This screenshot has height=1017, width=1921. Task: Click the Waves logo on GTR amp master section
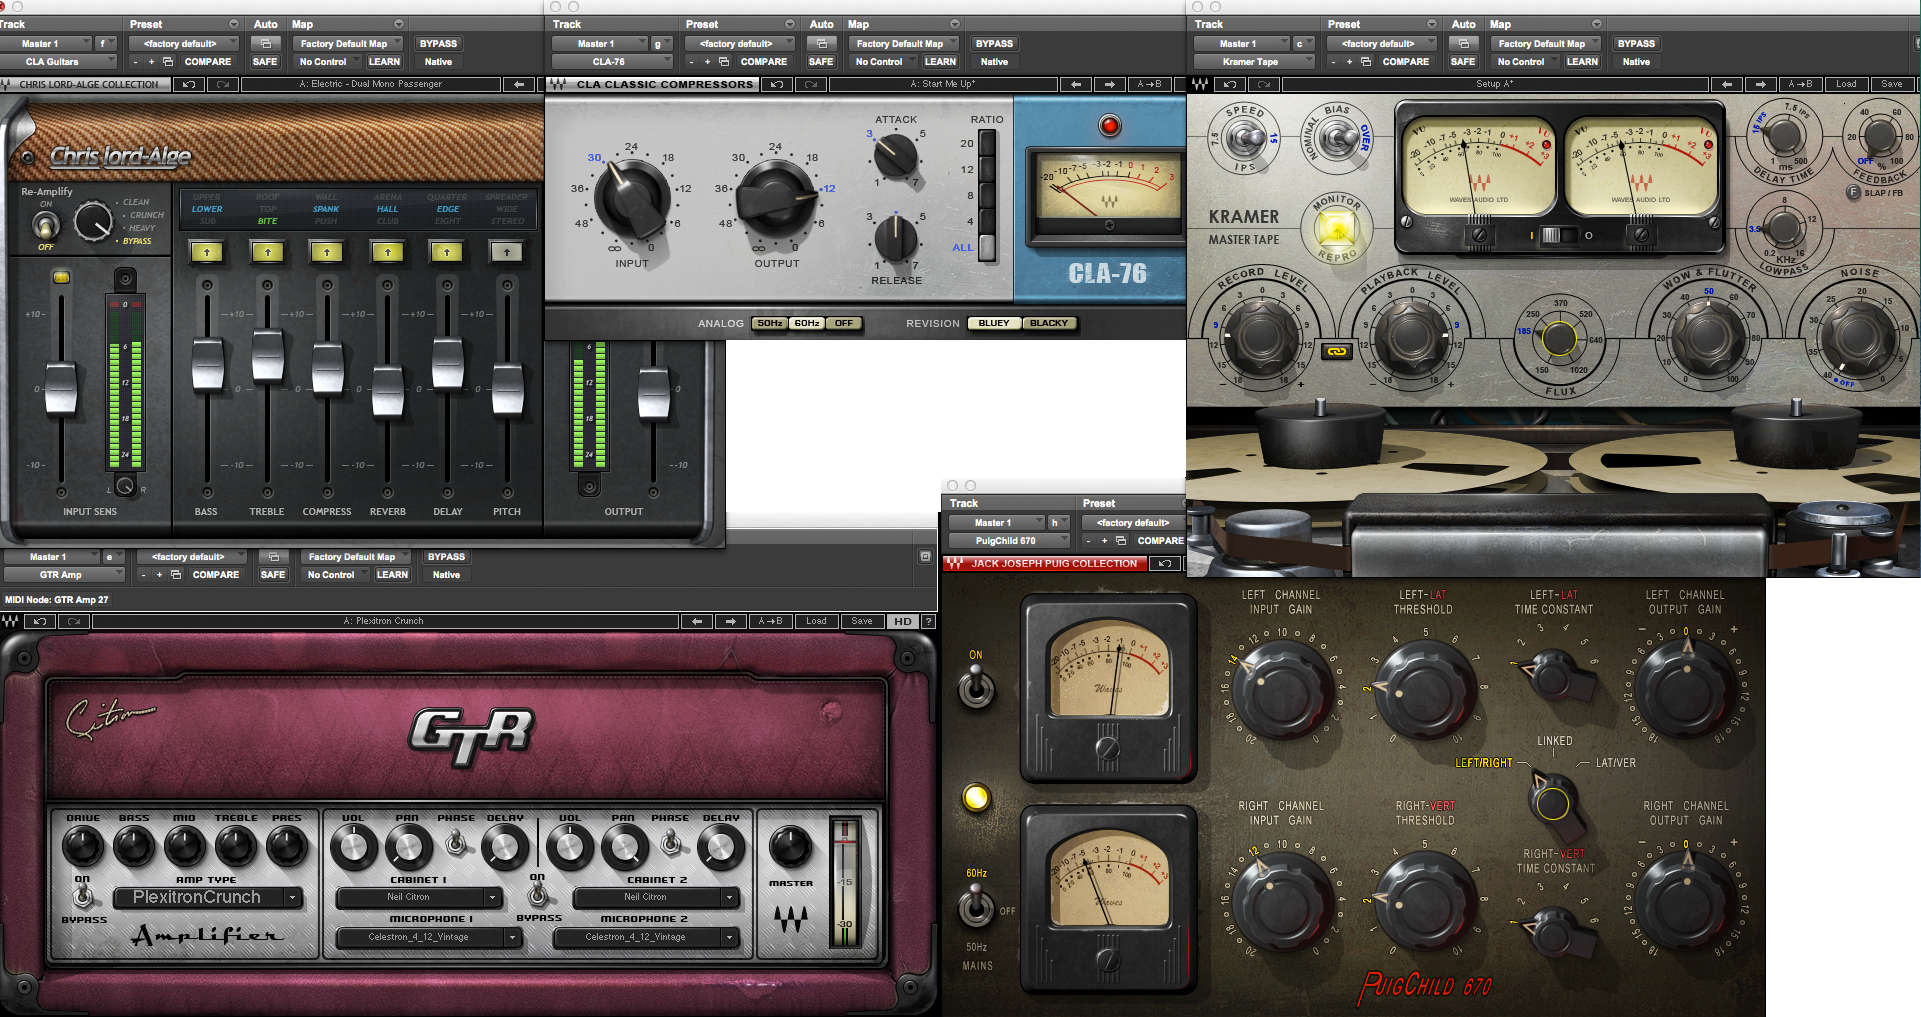point(790,918)
